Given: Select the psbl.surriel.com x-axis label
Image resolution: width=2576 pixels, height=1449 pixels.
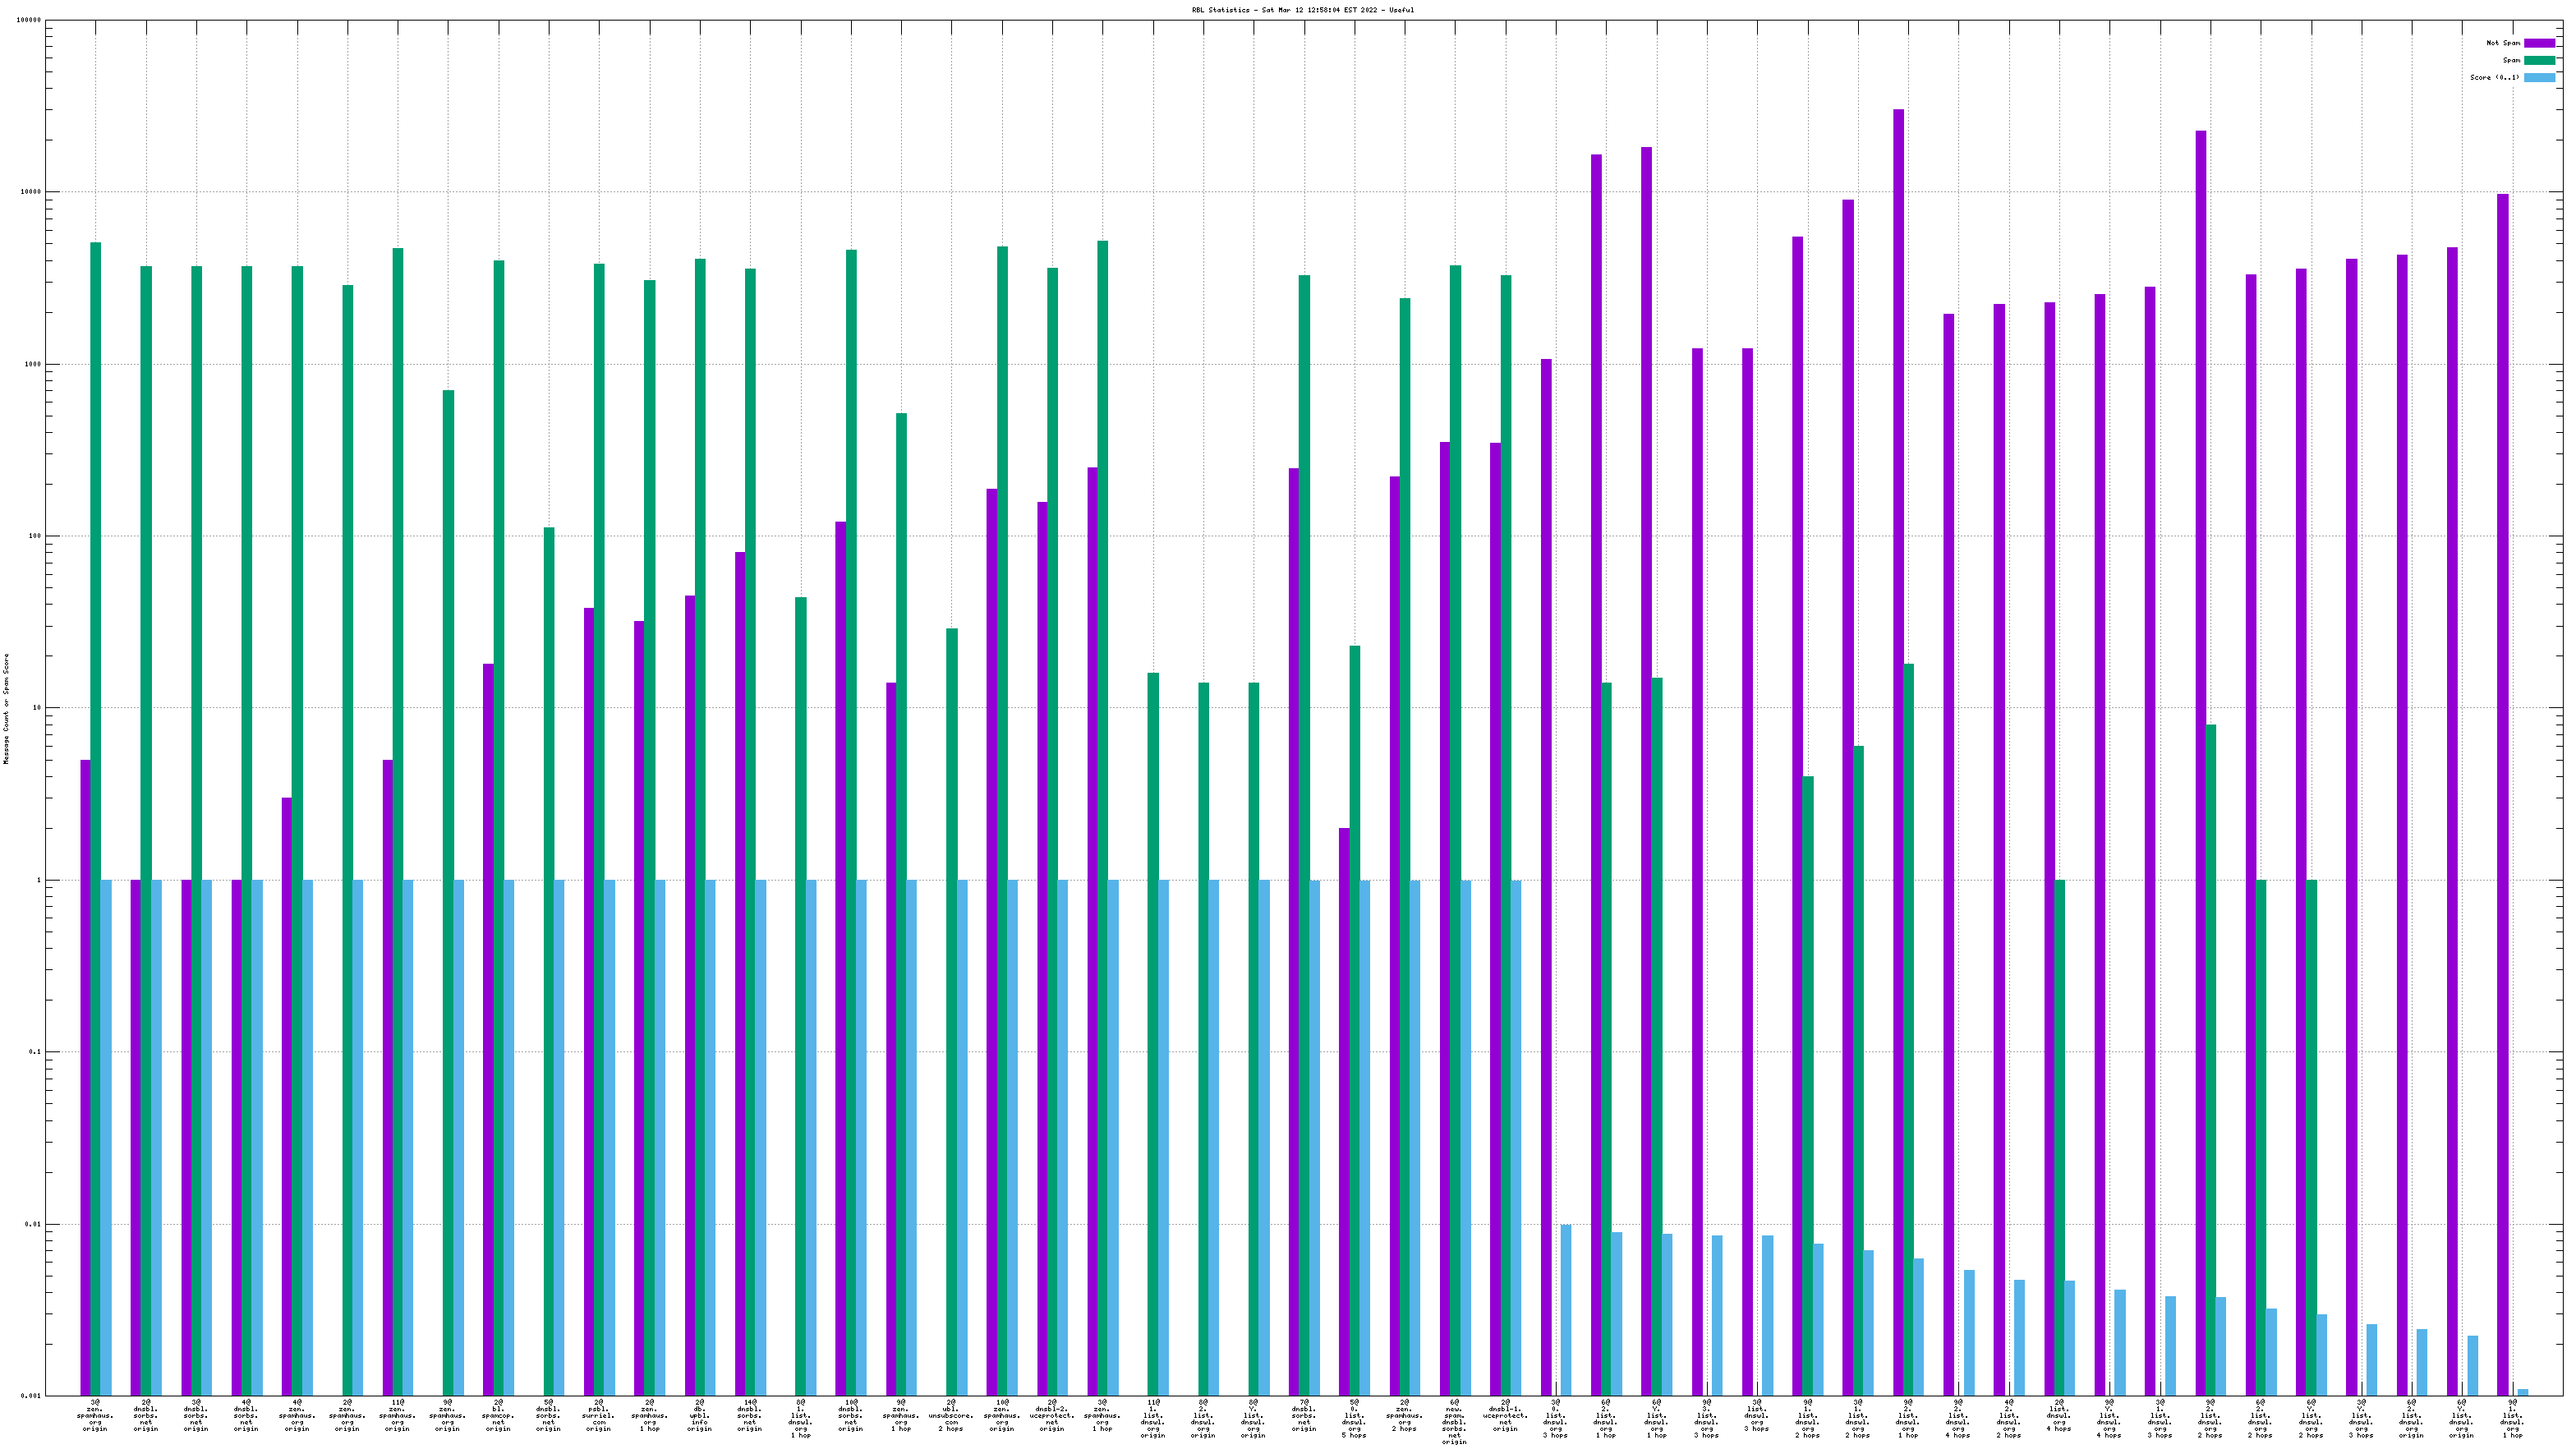Looking at the screenshot, I should pos(598,1415).
